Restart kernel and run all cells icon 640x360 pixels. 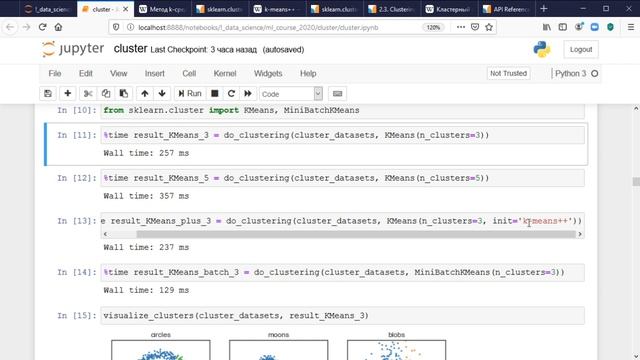click(x=248, y=93)
